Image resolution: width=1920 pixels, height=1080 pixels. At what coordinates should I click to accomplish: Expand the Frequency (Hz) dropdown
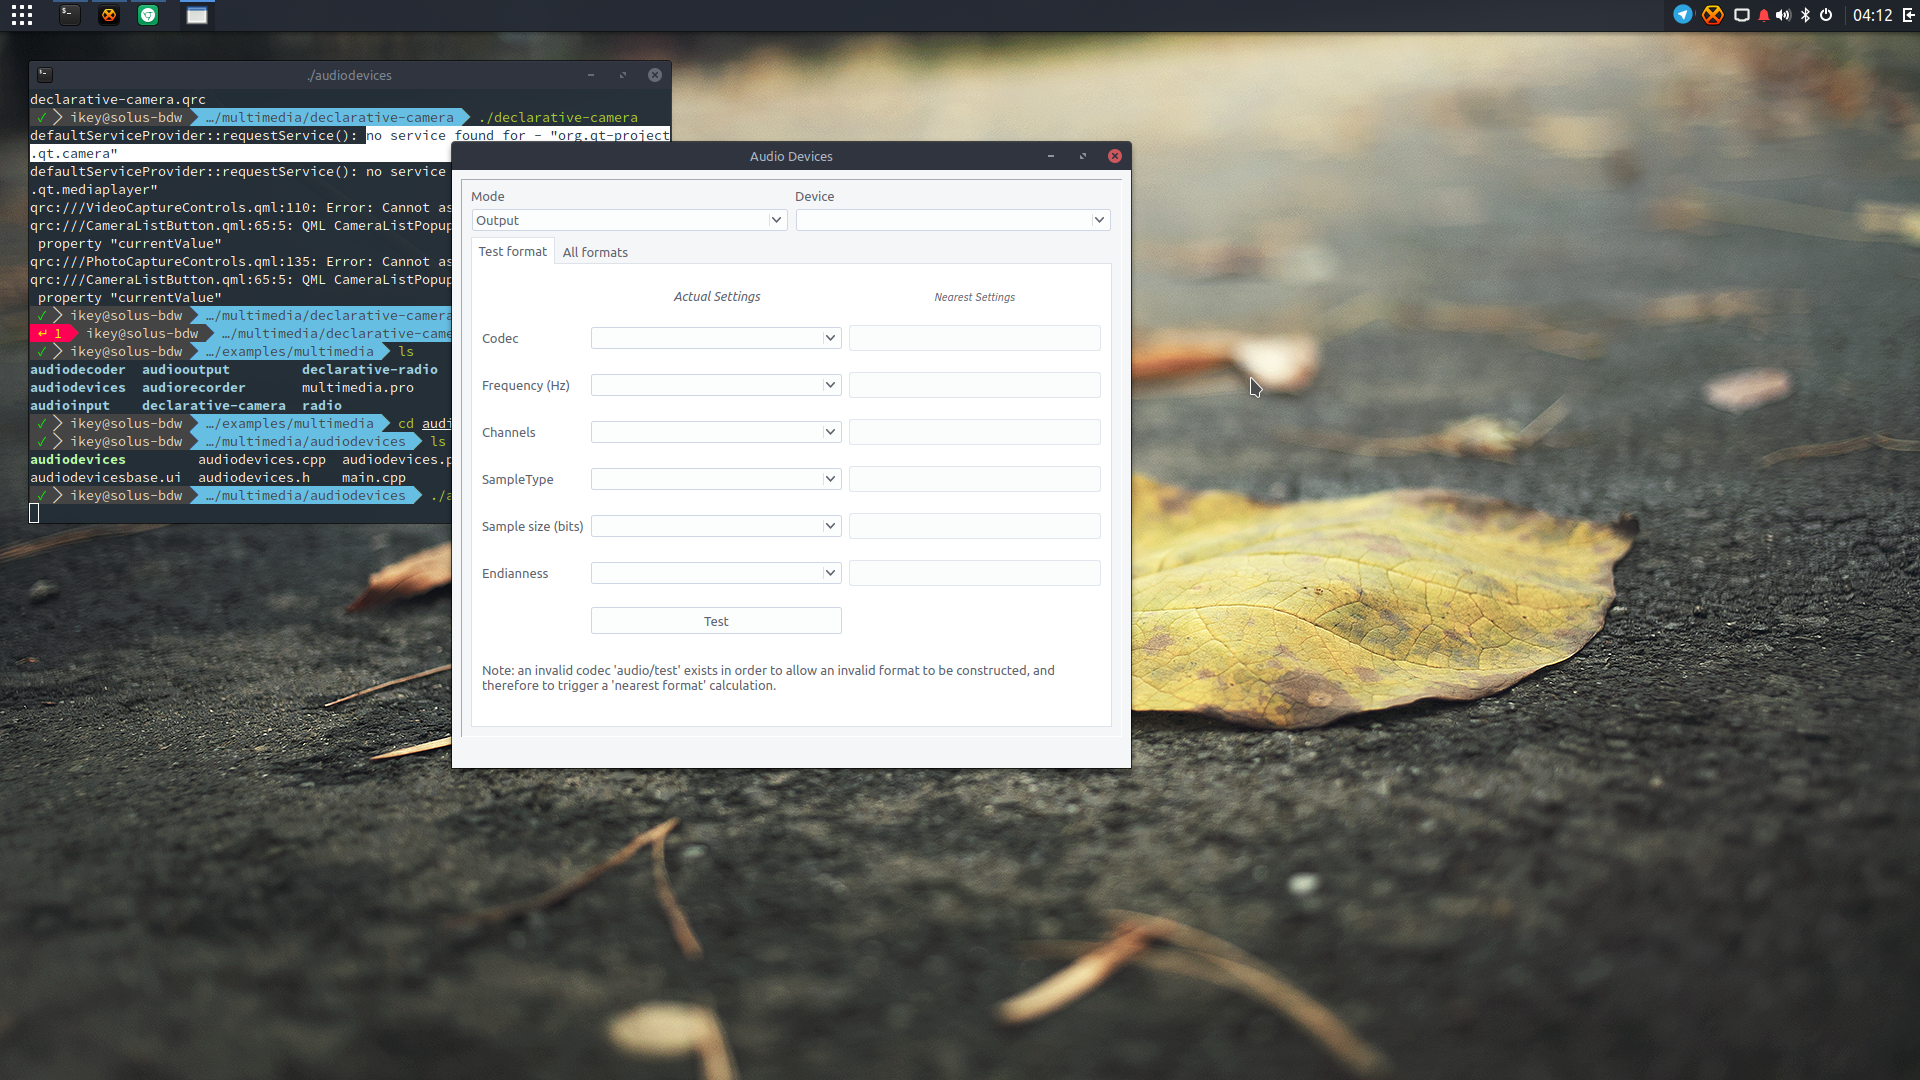click(x=716, y=385)
